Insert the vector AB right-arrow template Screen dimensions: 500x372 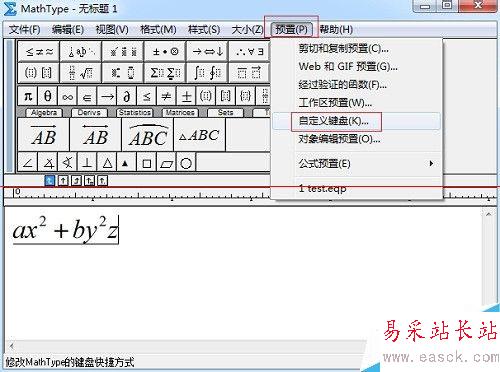[44, 135]
